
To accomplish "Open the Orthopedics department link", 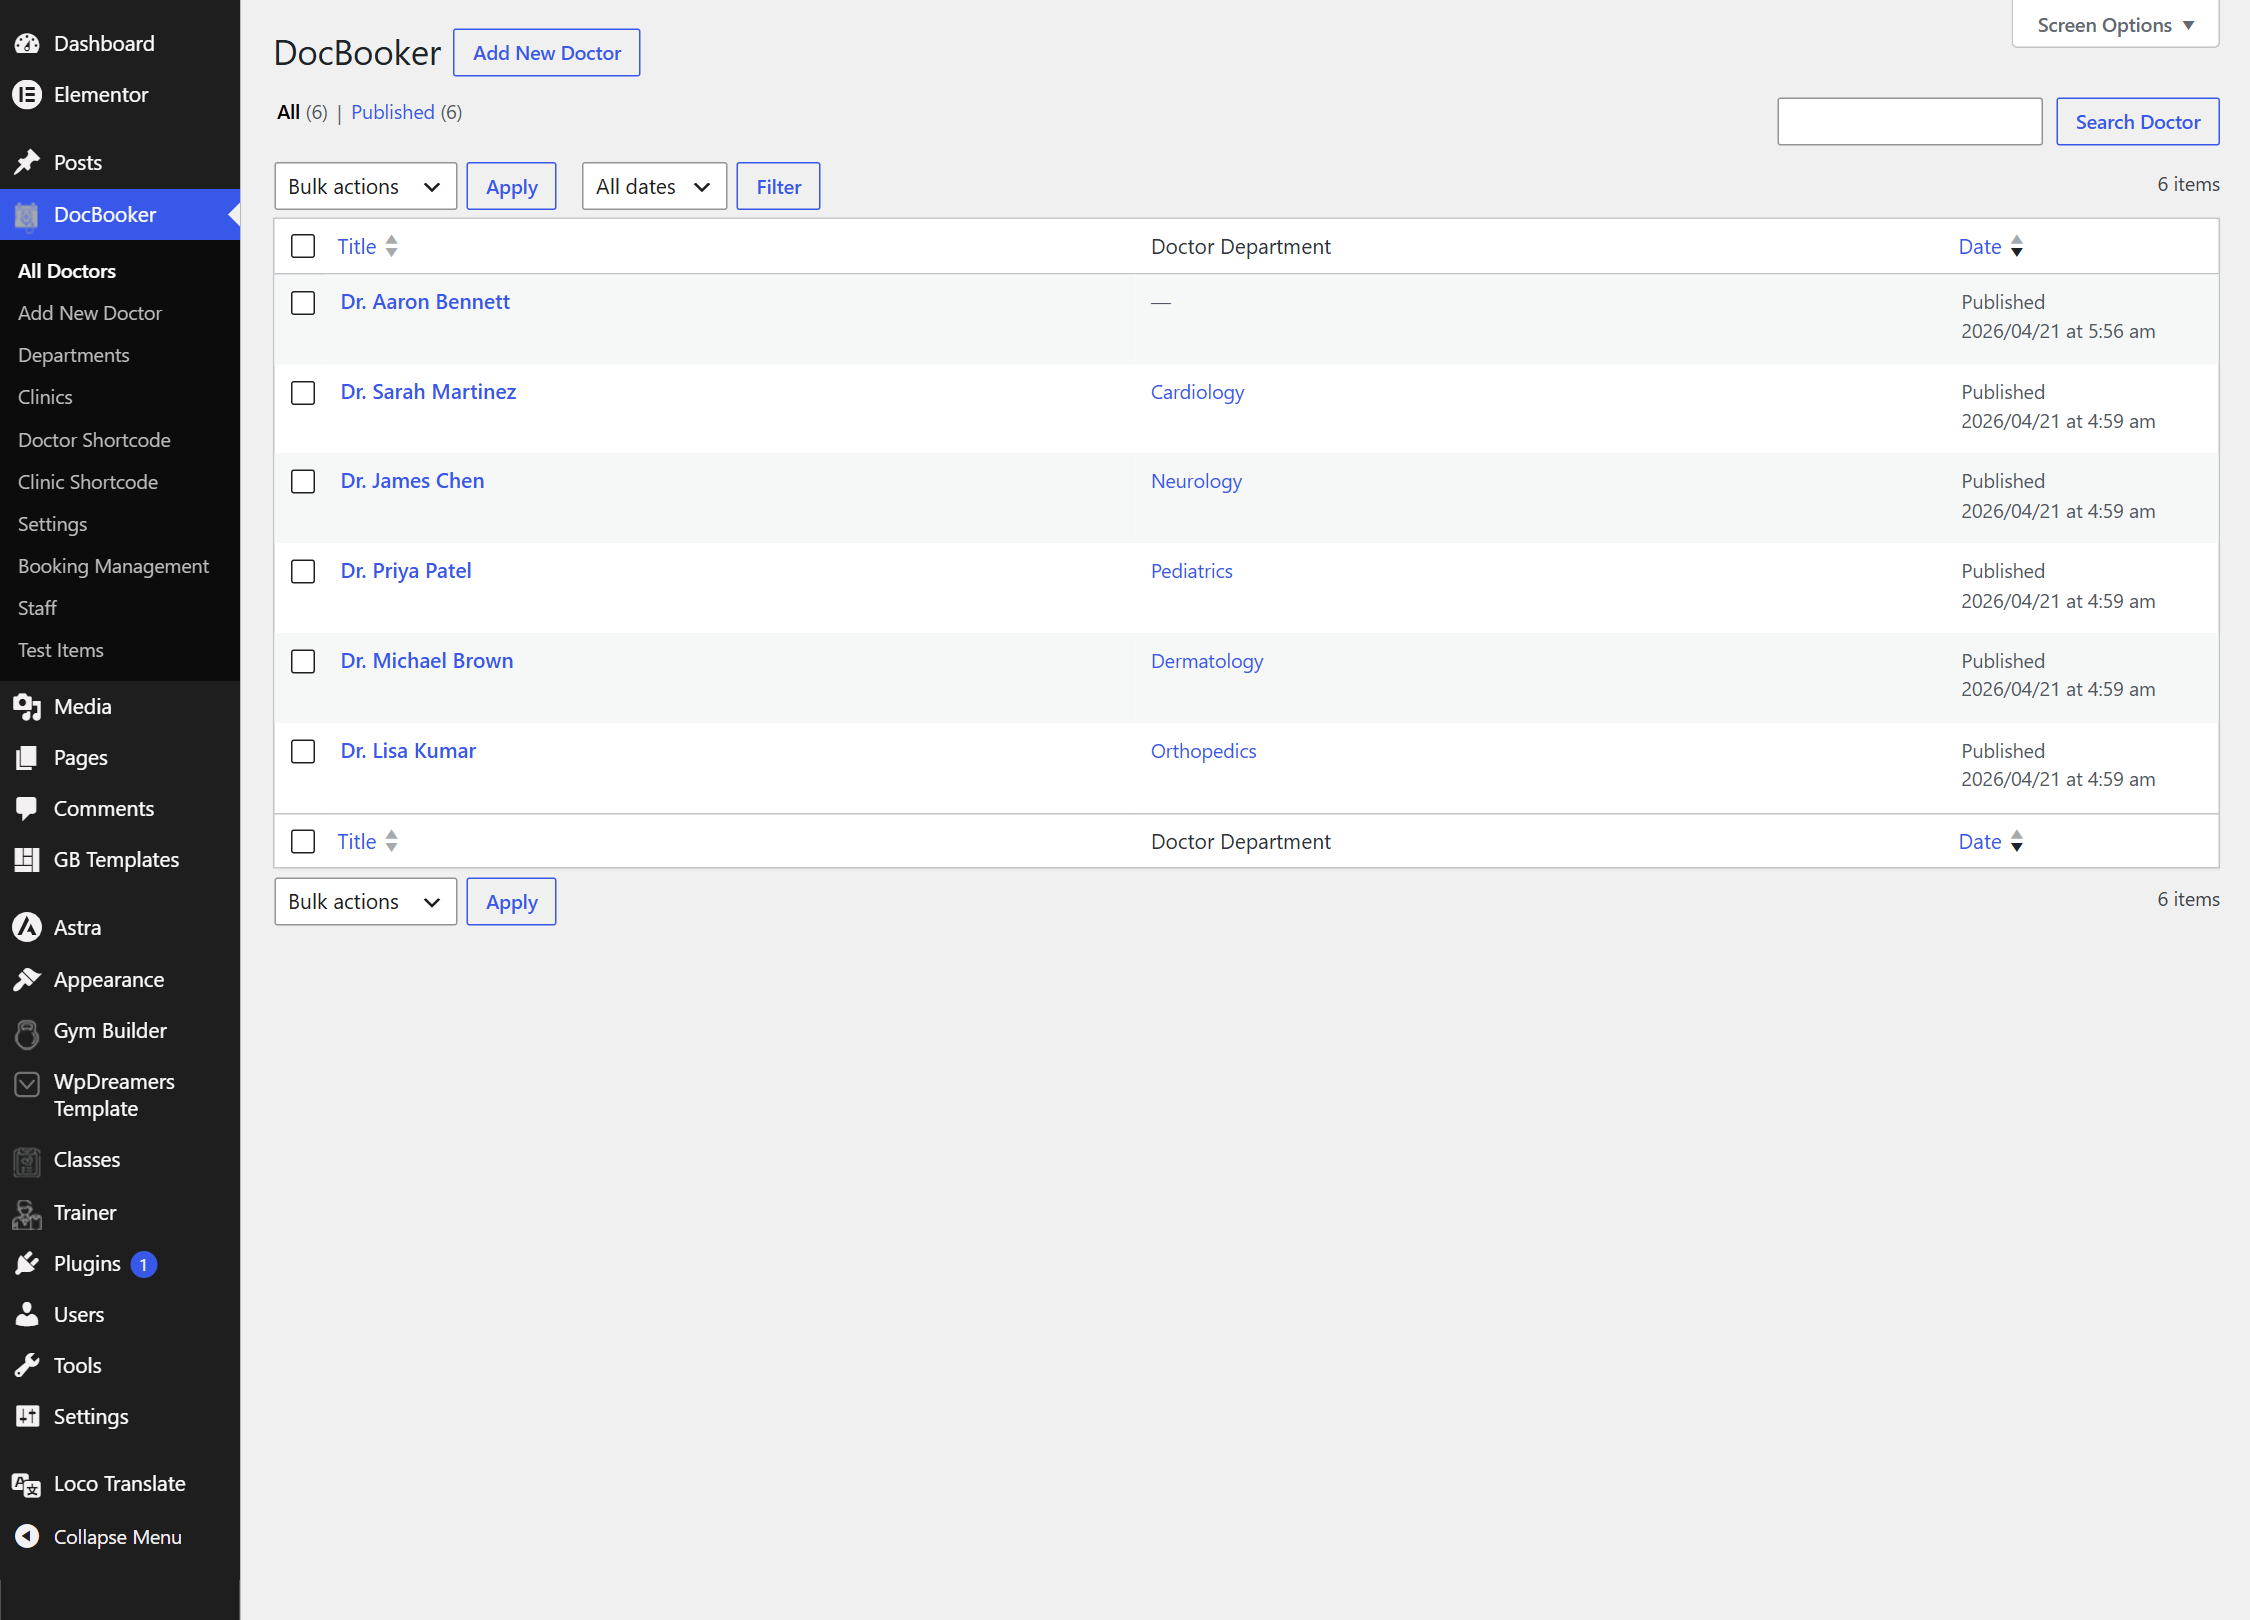I will click(x=1203, y=751).
